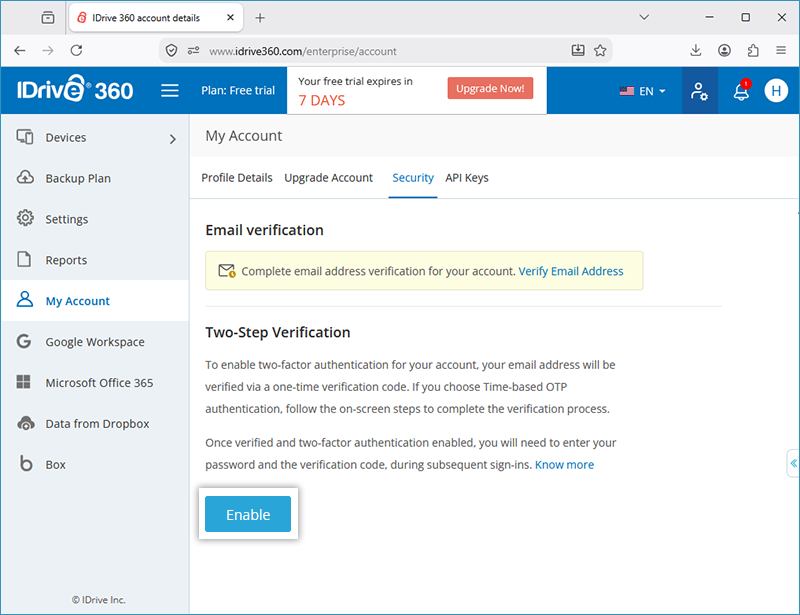Click the Devices sidebar icon
Image resolution: width=800 pixels, height=615 pixels.
tap(25, 137)
